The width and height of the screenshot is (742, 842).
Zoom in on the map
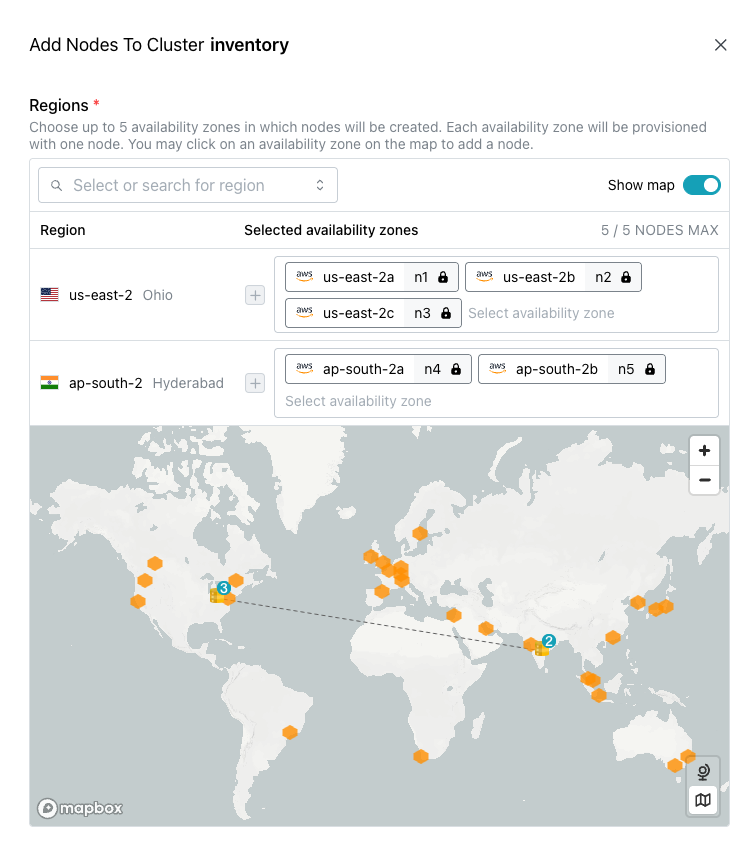pyautogui.click(x=705, y=450)
